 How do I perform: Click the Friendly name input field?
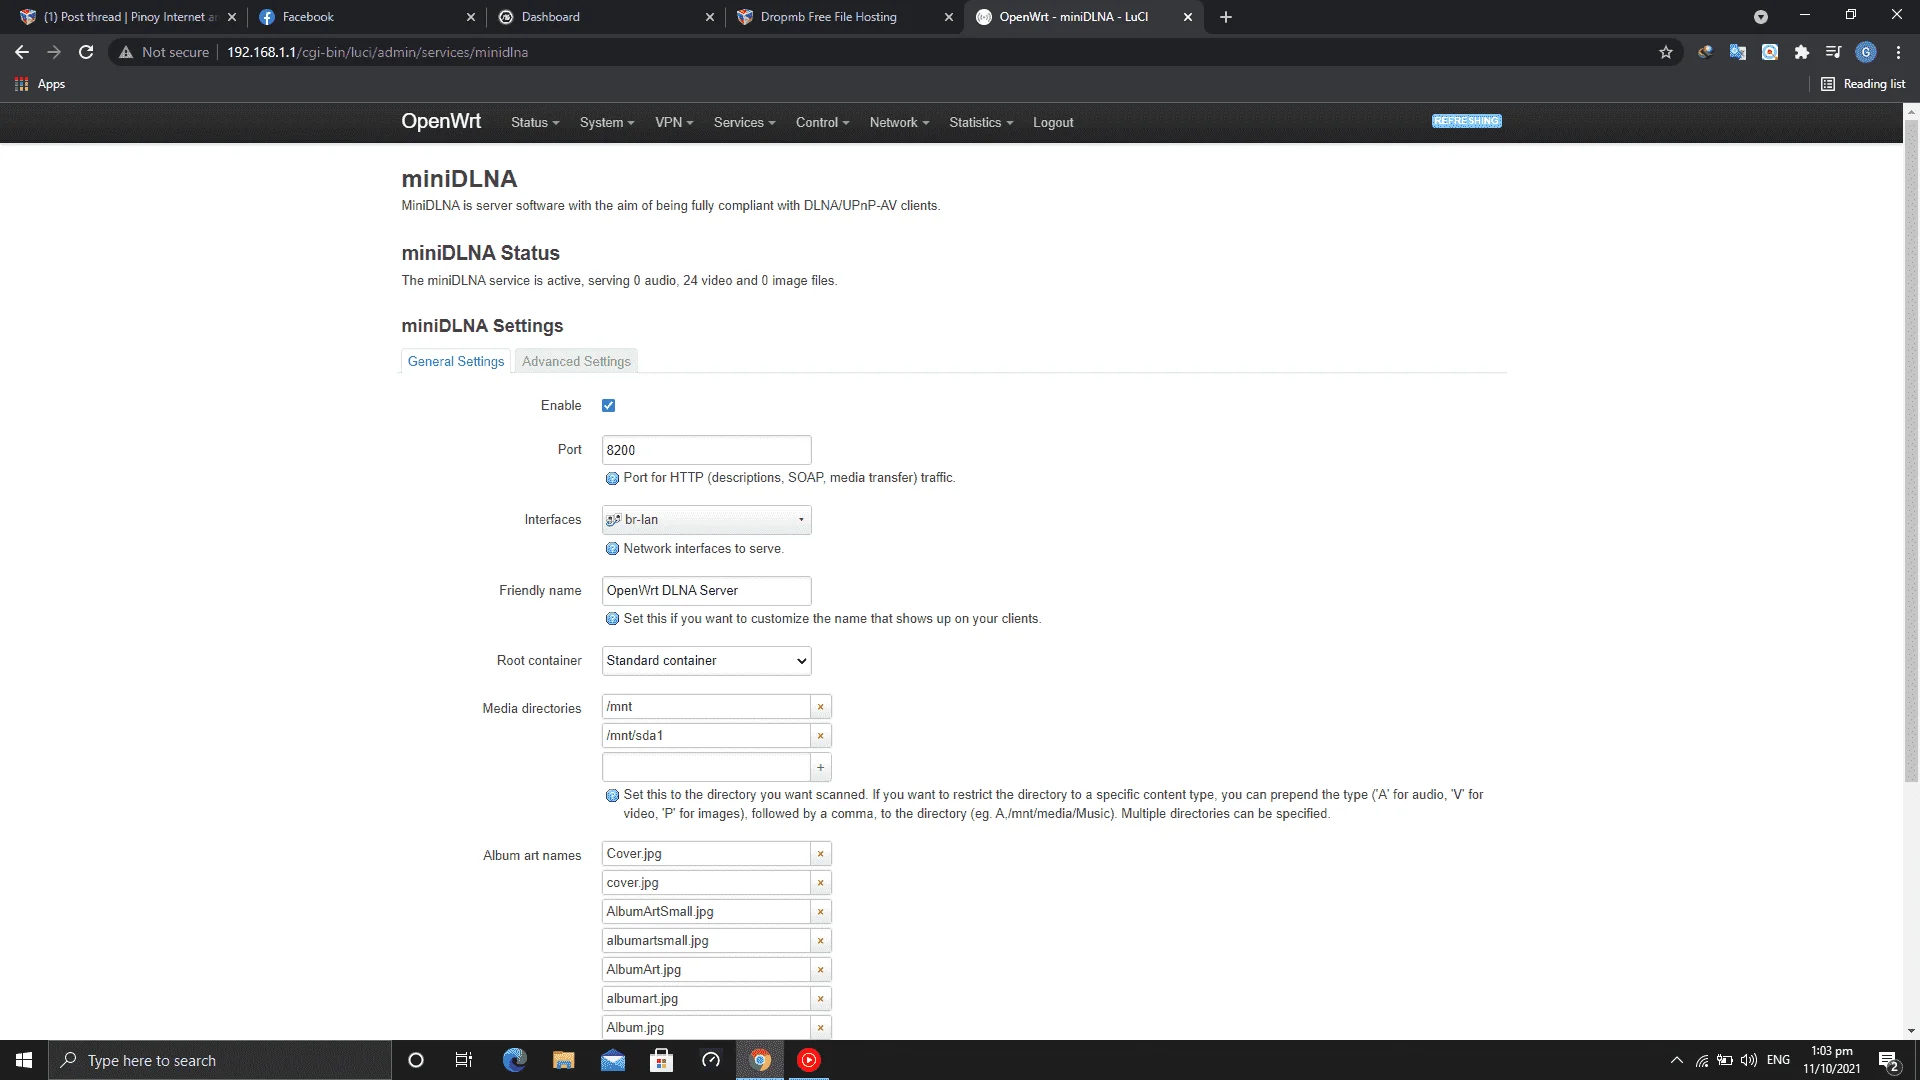tap(706, 591)
